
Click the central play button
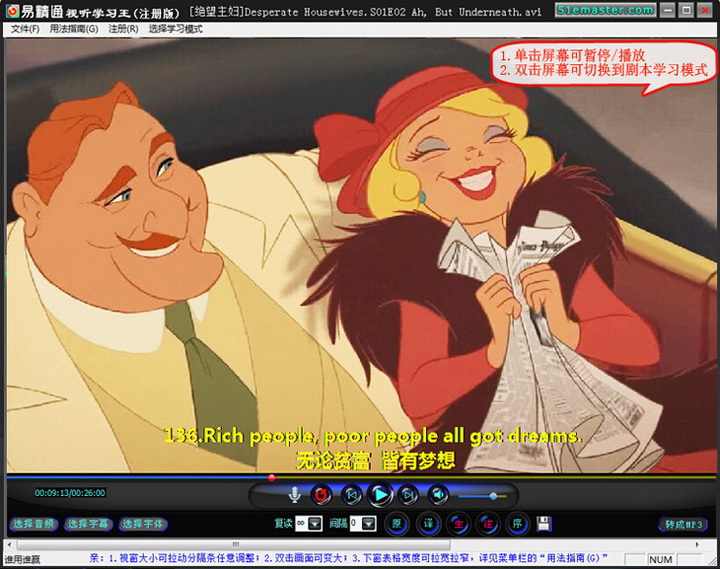coord(380,495)
